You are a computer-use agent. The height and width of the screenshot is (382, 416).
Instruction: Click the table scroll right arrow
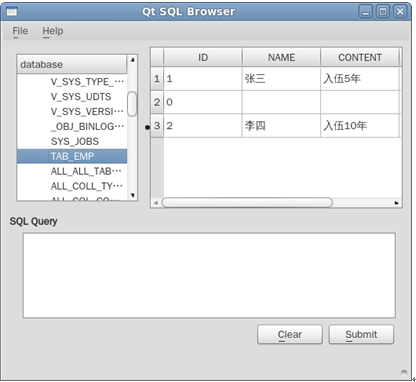point(397,203)
